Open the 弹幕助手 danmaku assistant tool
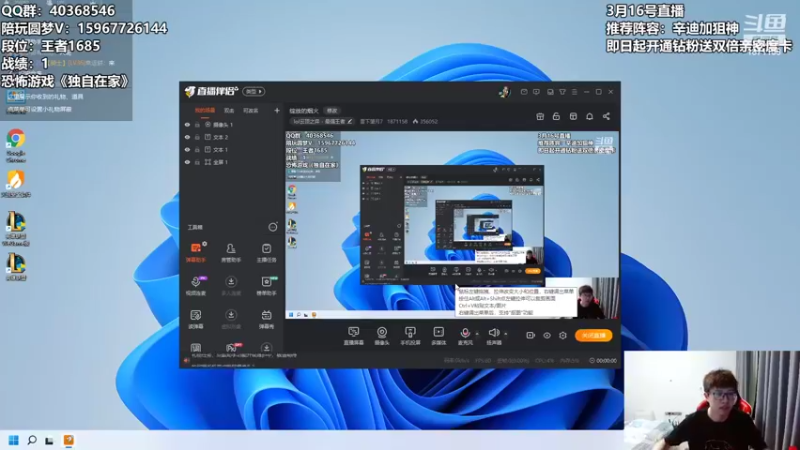This screenshot has width=800, height=450. tap(195, 253)
